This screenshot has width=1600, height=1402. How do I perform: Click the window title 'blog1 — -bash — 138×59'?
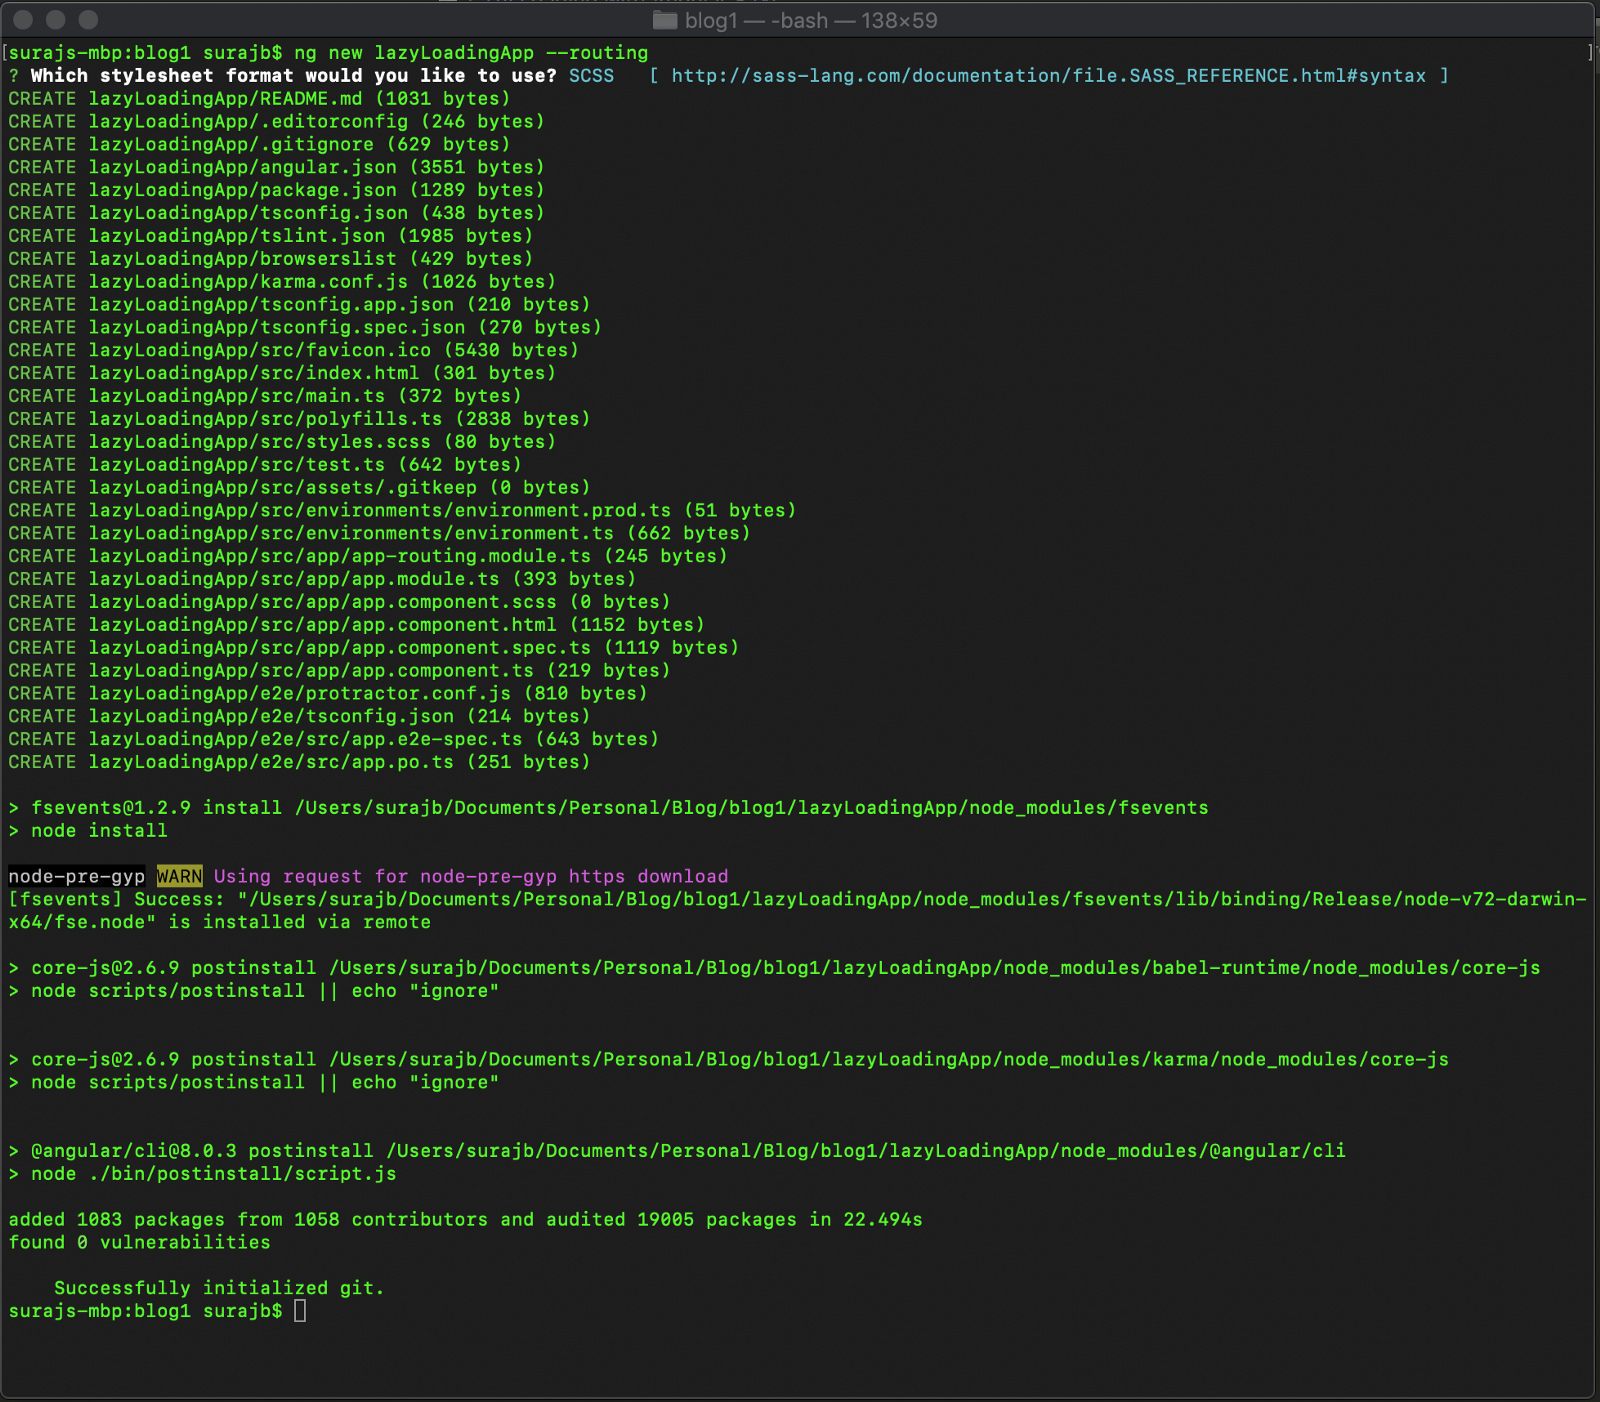tap(811, 20)
